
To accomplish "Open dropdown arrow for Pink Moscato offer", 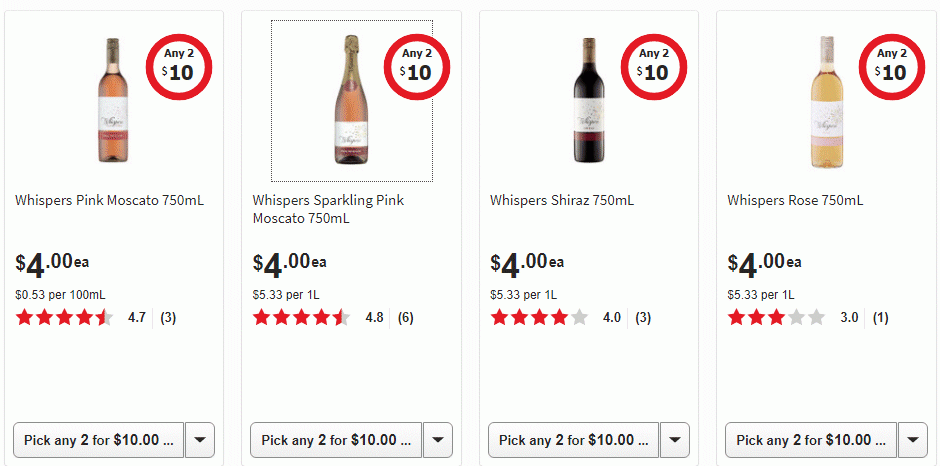I will point(200,440).
